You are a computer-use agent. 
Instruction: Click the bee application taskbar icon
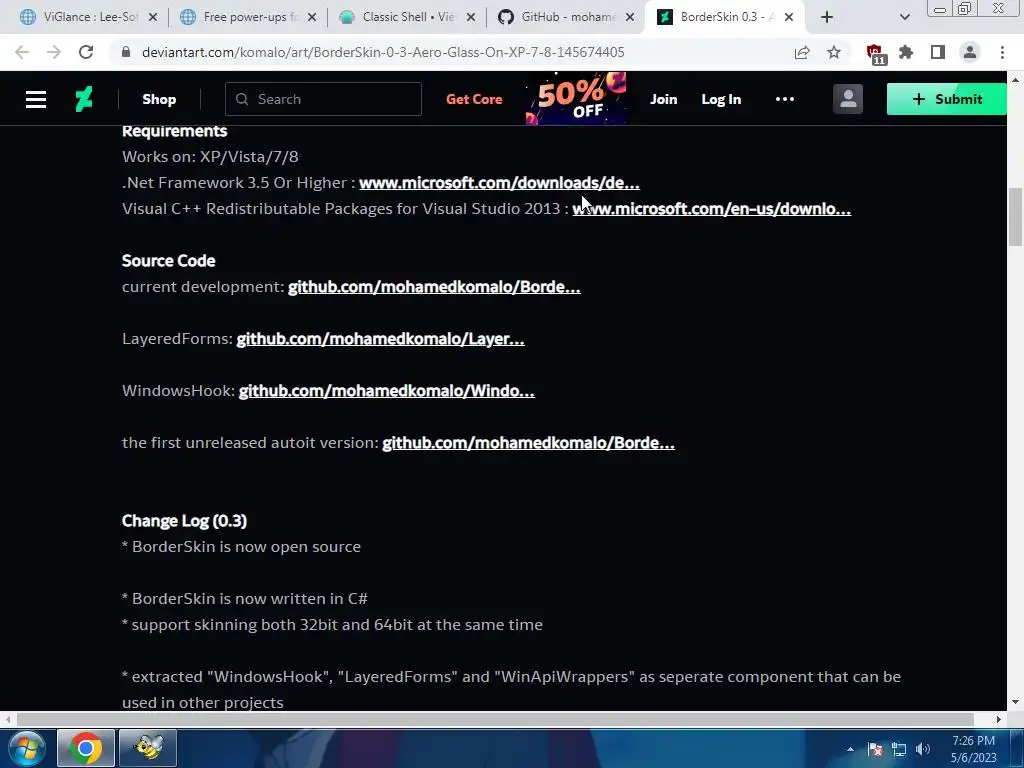148,748
